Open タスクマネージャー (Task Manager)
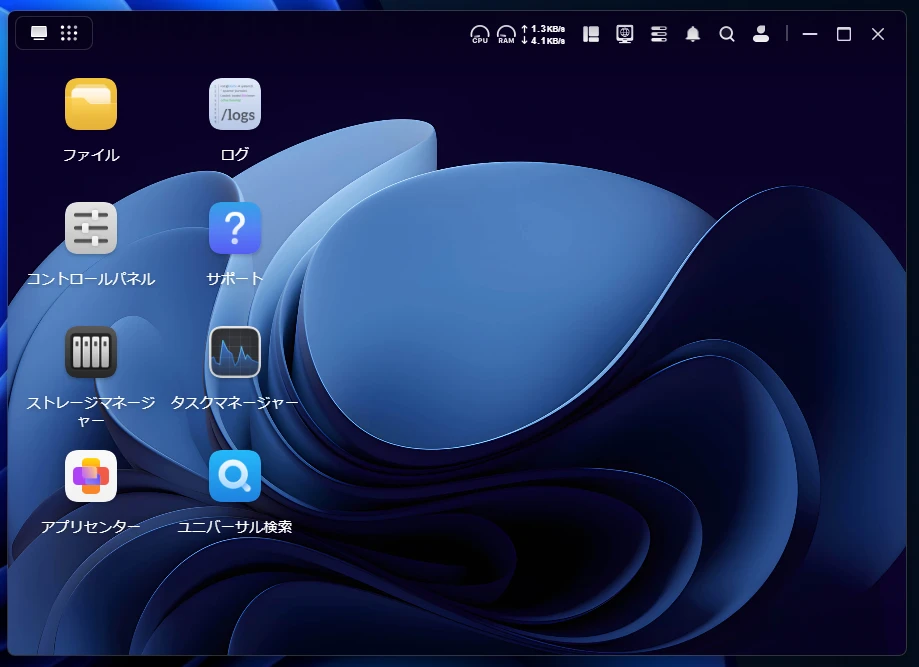Viewport: 919px width, 667px height. 235,353
